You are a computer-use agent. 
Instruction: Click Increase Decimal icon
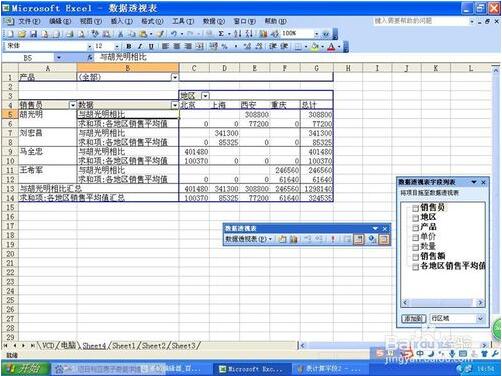pyautogui.click(x=247, y=46)
